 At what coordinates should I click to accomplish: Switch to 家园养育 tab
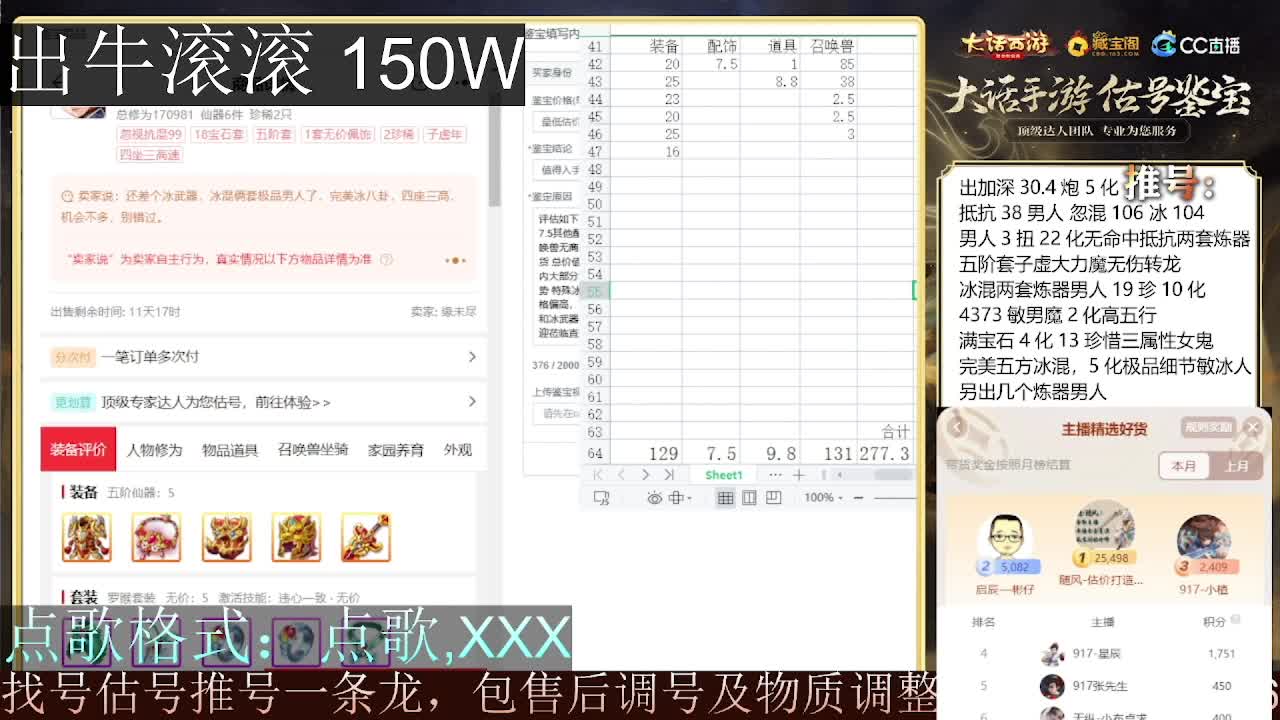pyautogui.click(x=396, y=450)
